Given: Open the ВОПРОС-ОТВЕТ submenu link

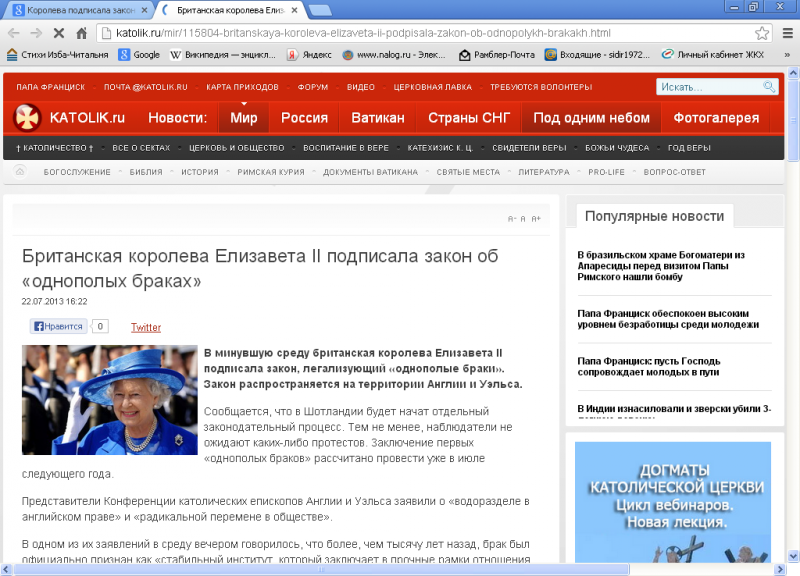Looking at the screenshot, I should [x=674, y=172].
